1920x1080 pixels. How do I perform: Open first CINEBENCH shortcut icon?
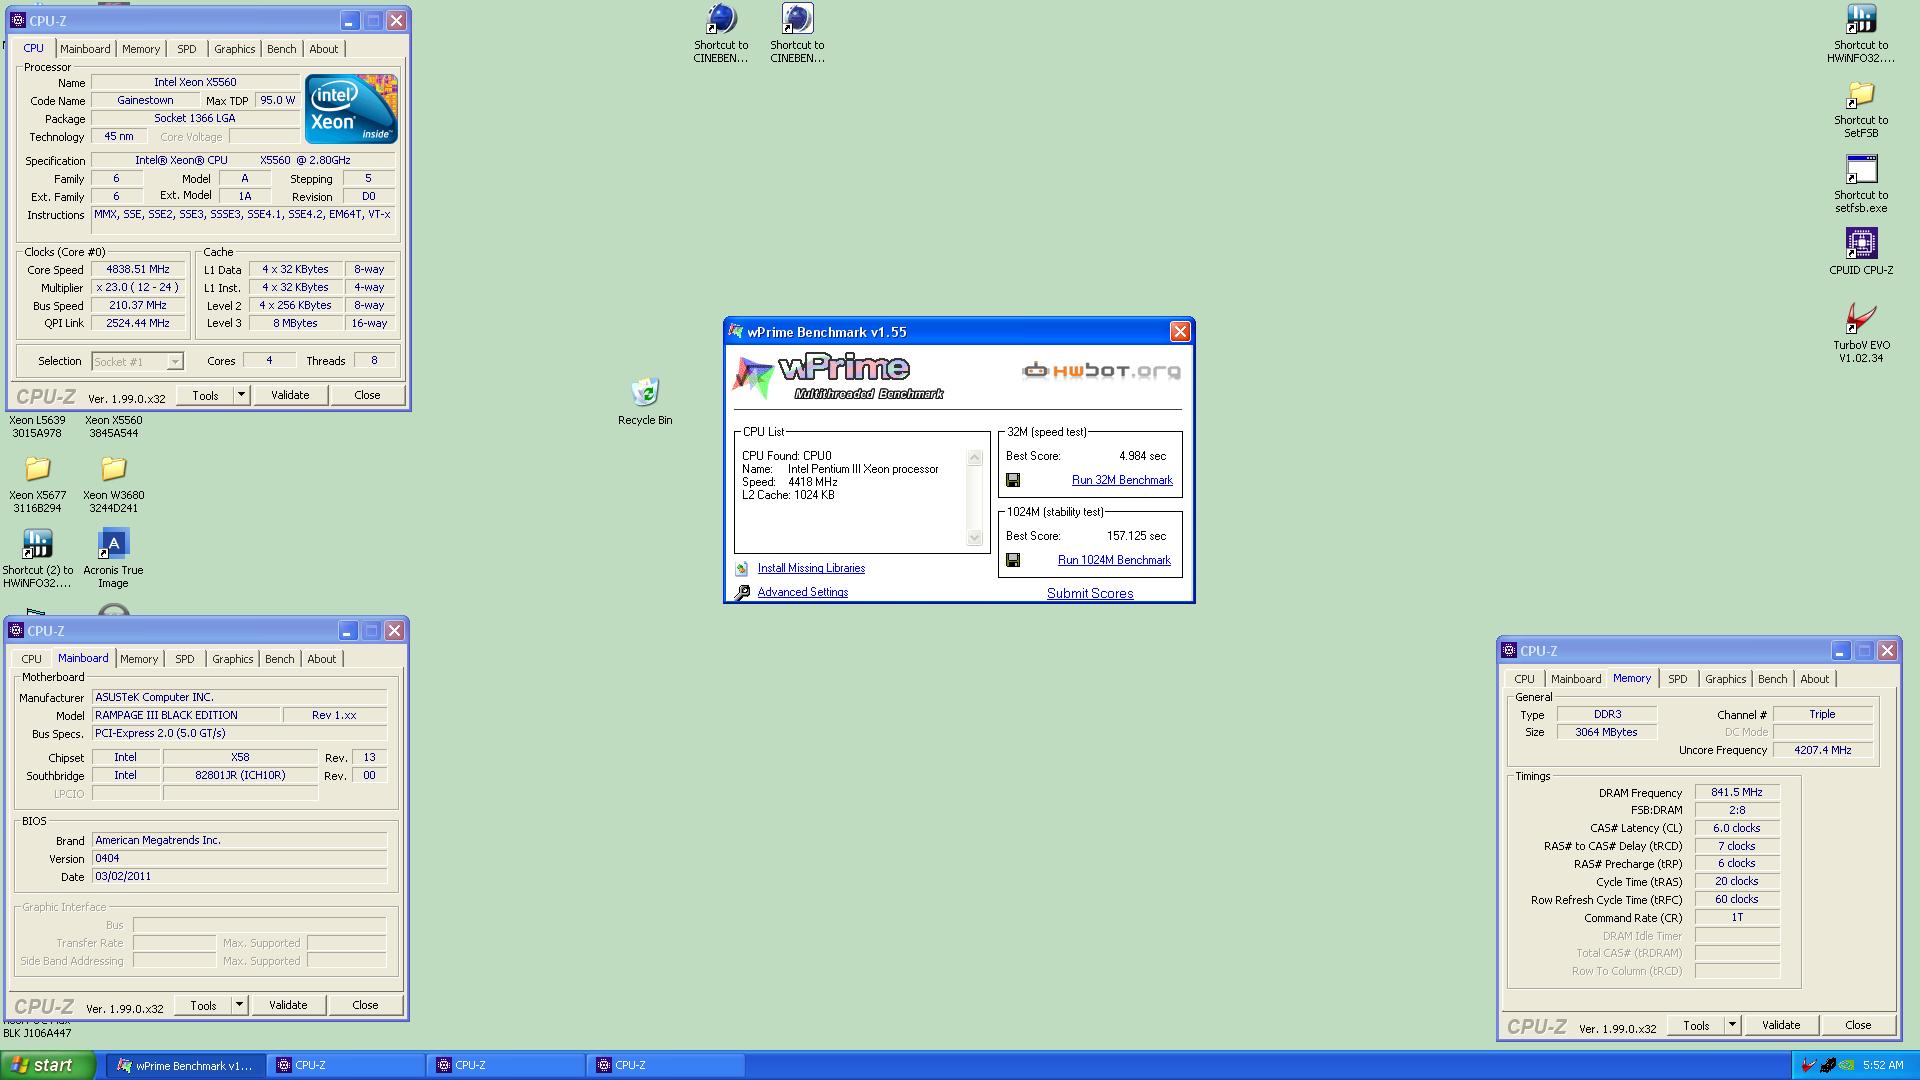point(720,19)
